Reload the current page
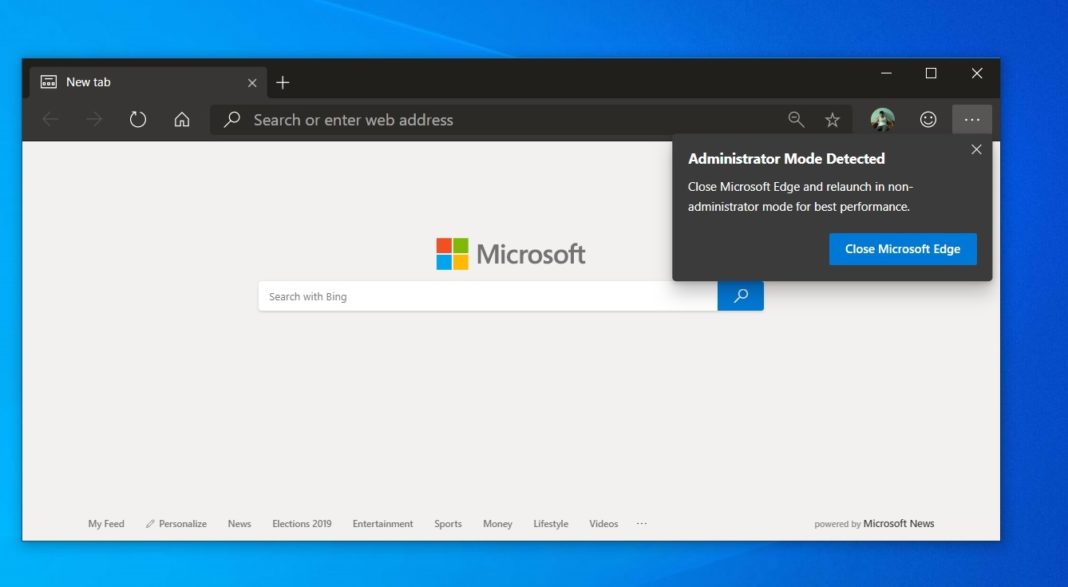 137,119
